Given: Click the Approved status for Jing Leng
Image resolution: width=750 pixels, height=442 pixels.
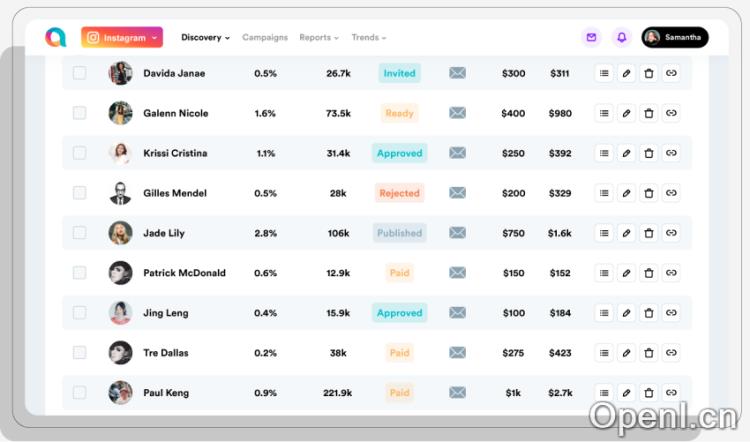Looking at the screenshot, I should (400, 313).
